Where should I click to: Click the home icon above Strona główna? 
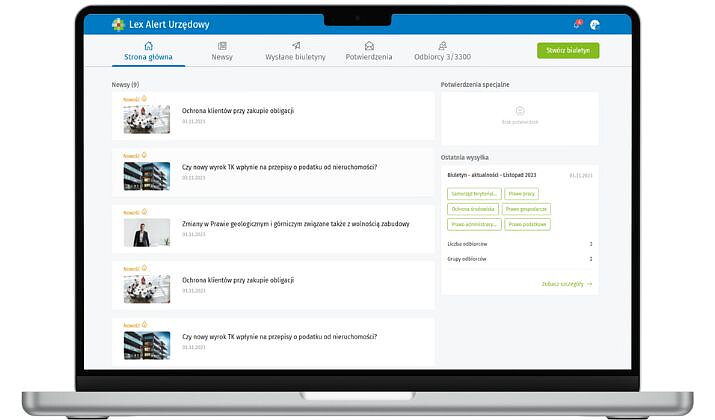(148, 46)
